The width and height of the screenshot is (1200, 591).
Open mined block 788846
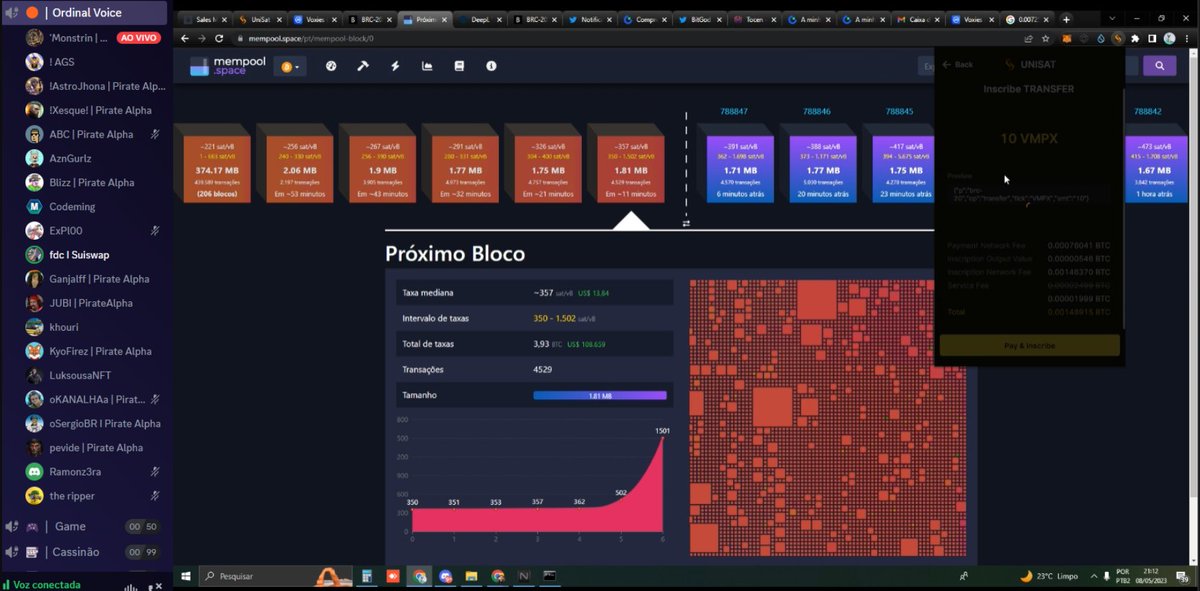(817, 164)
